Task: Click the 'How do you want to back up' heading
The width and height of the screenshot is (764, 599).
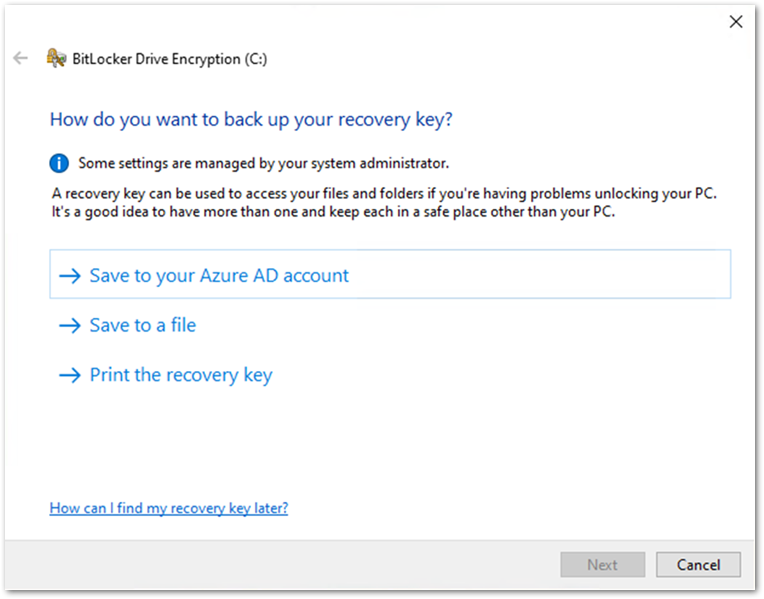Action: [x=251, y=120]
